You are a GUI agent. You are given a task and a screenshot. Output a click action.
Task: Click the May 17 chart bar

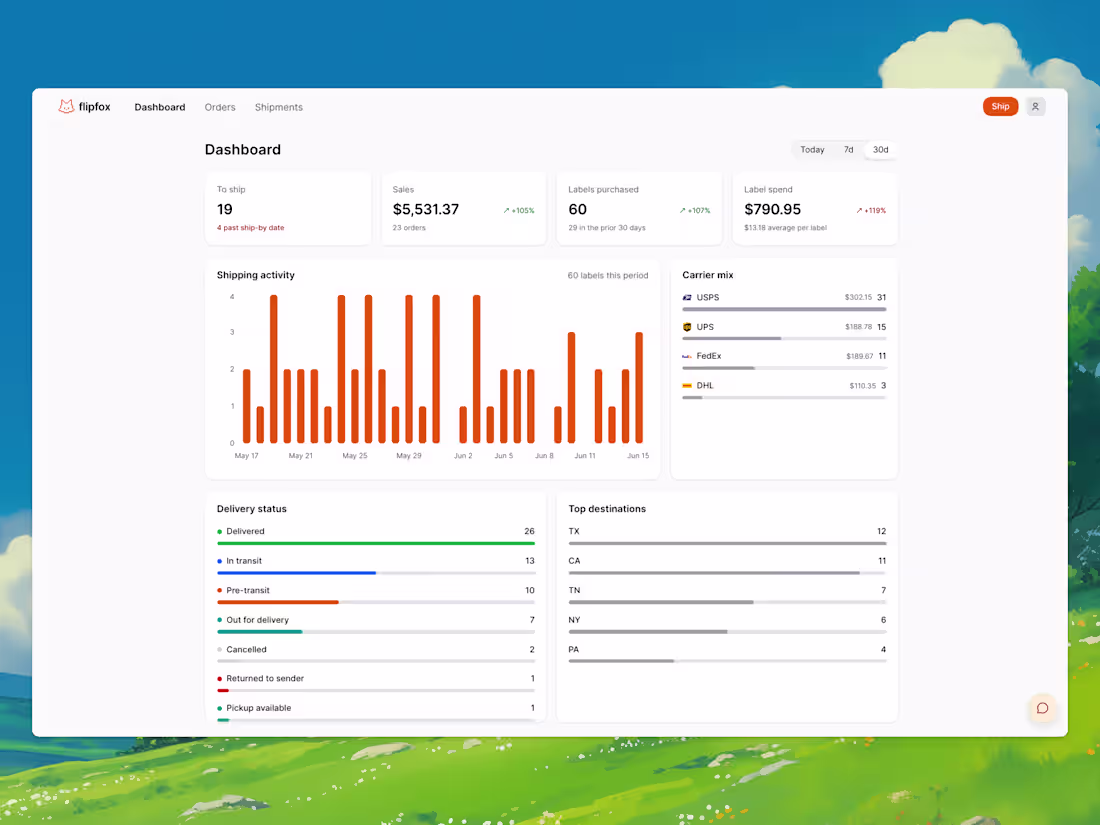click(247, 406)
